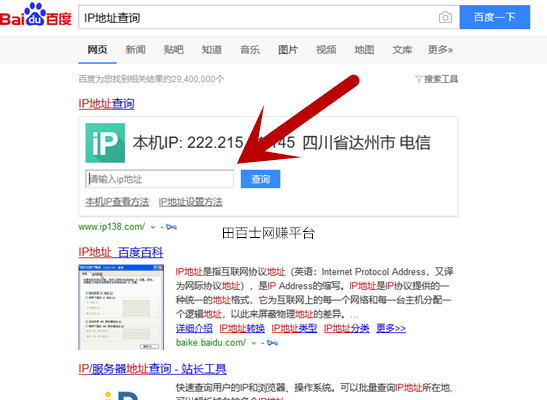Click 本机IP: 222.215 address text

click(188, 143)
